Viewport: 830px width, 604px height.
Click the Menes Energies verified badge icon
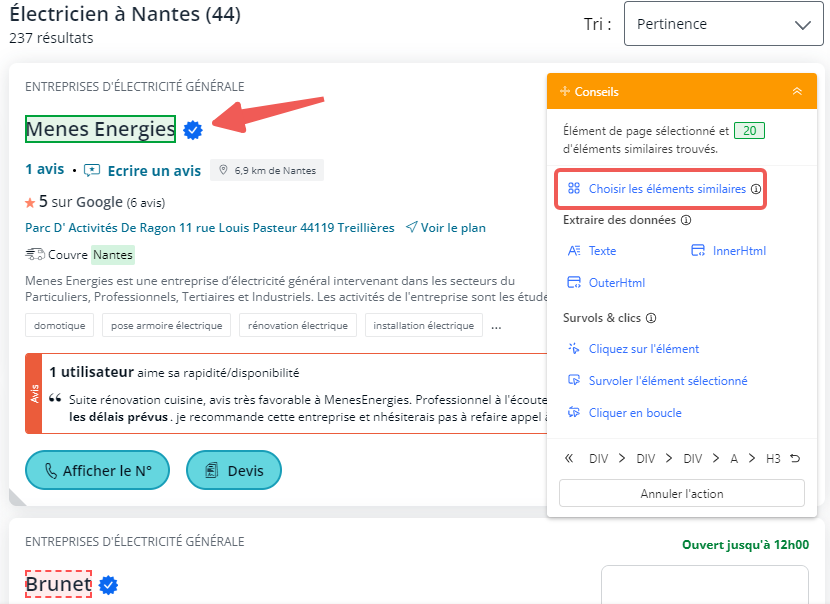[x=193, y=129]
